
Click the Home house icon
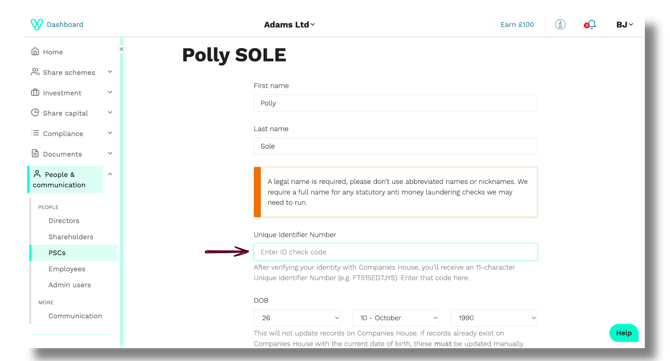coord(35,51)
